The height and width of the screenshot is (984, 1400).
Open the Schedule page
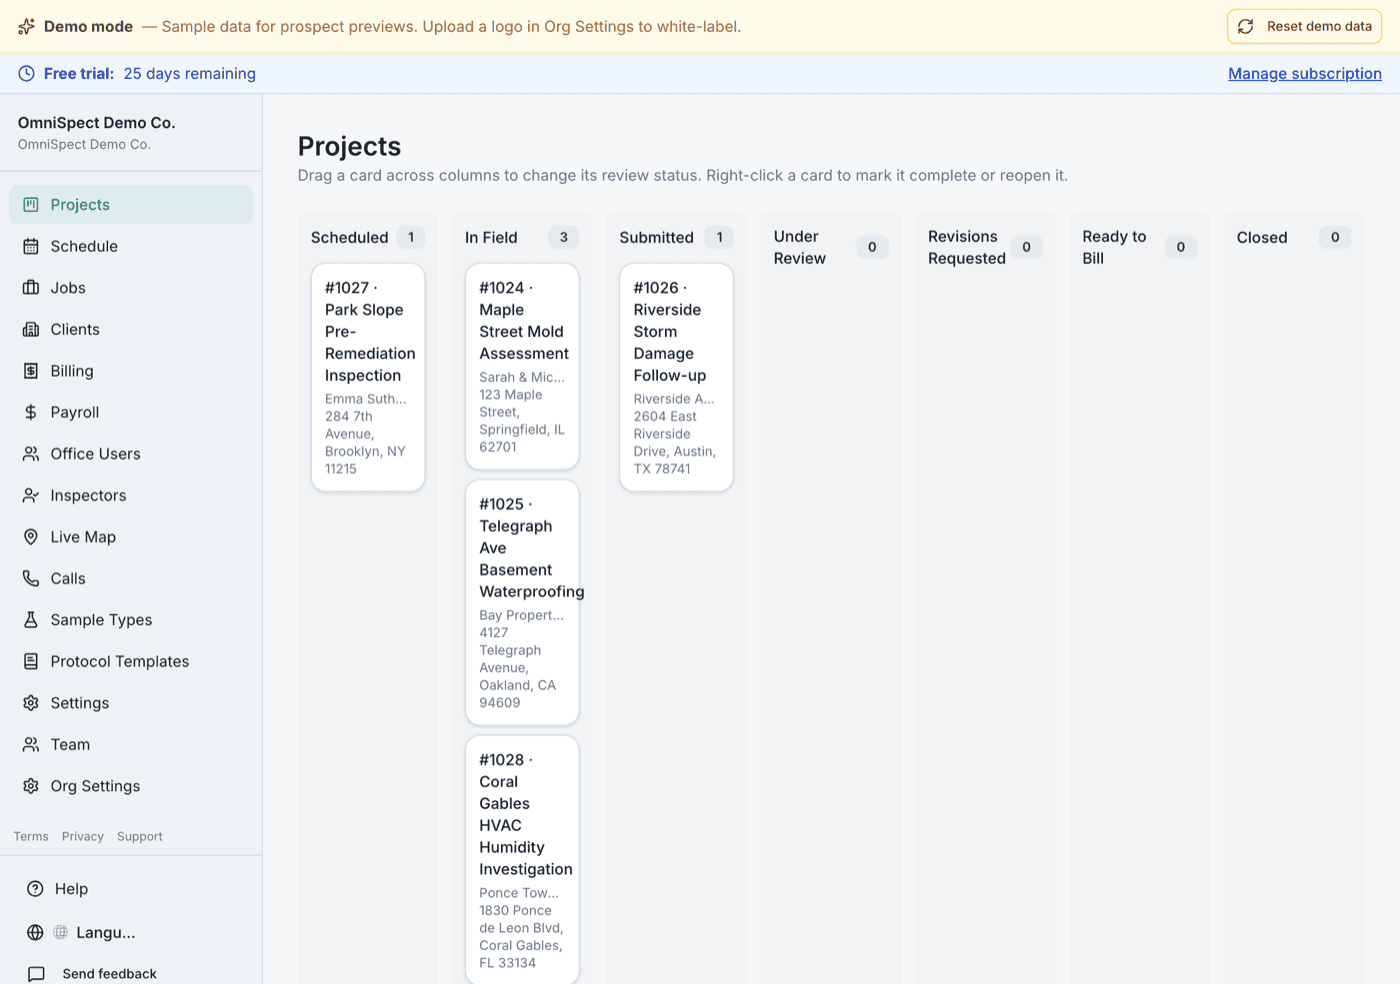click(131, 246)
